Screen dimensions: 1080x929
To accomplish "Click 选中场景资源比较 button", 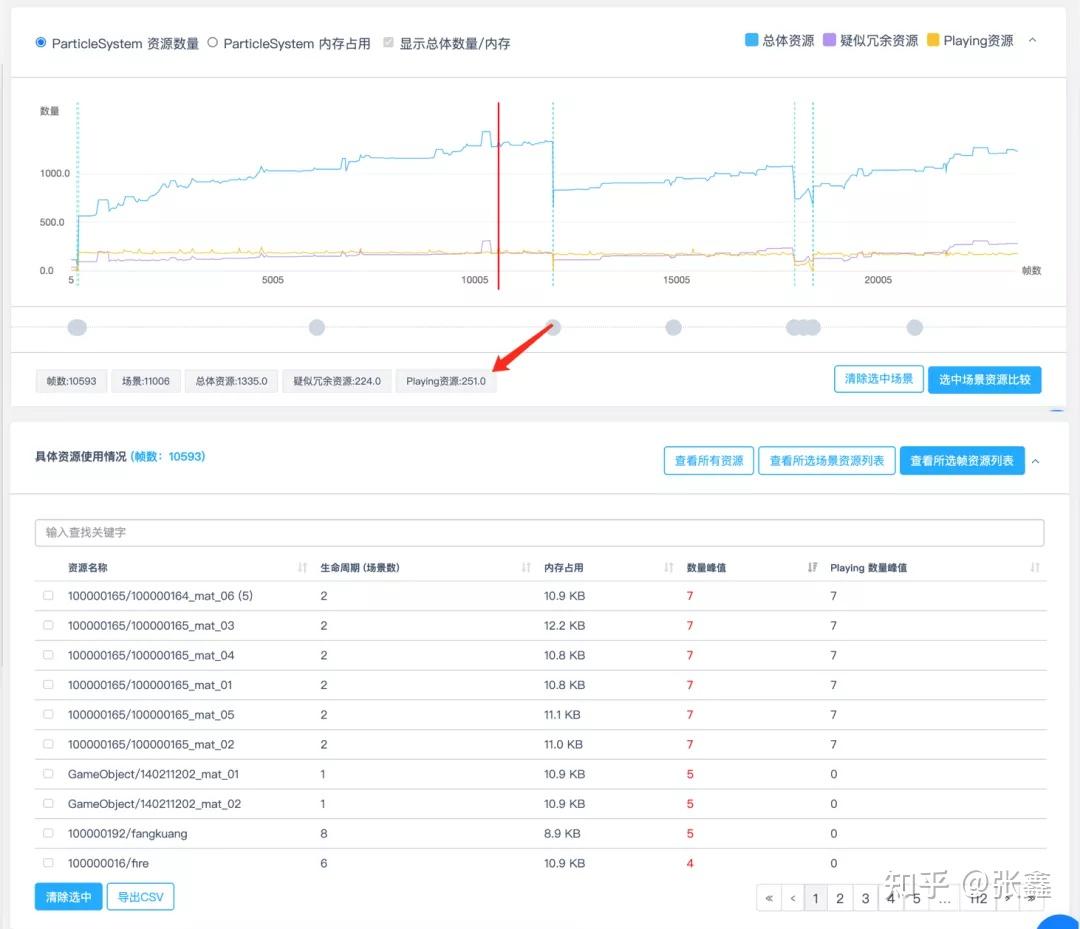I will tap(984, 379).
